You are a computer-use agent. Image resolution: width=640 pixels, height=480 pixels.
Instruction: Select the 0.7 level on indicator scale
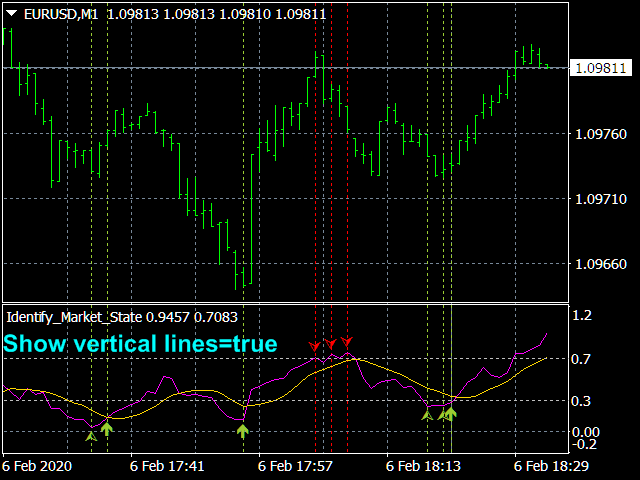coord(581,359)
